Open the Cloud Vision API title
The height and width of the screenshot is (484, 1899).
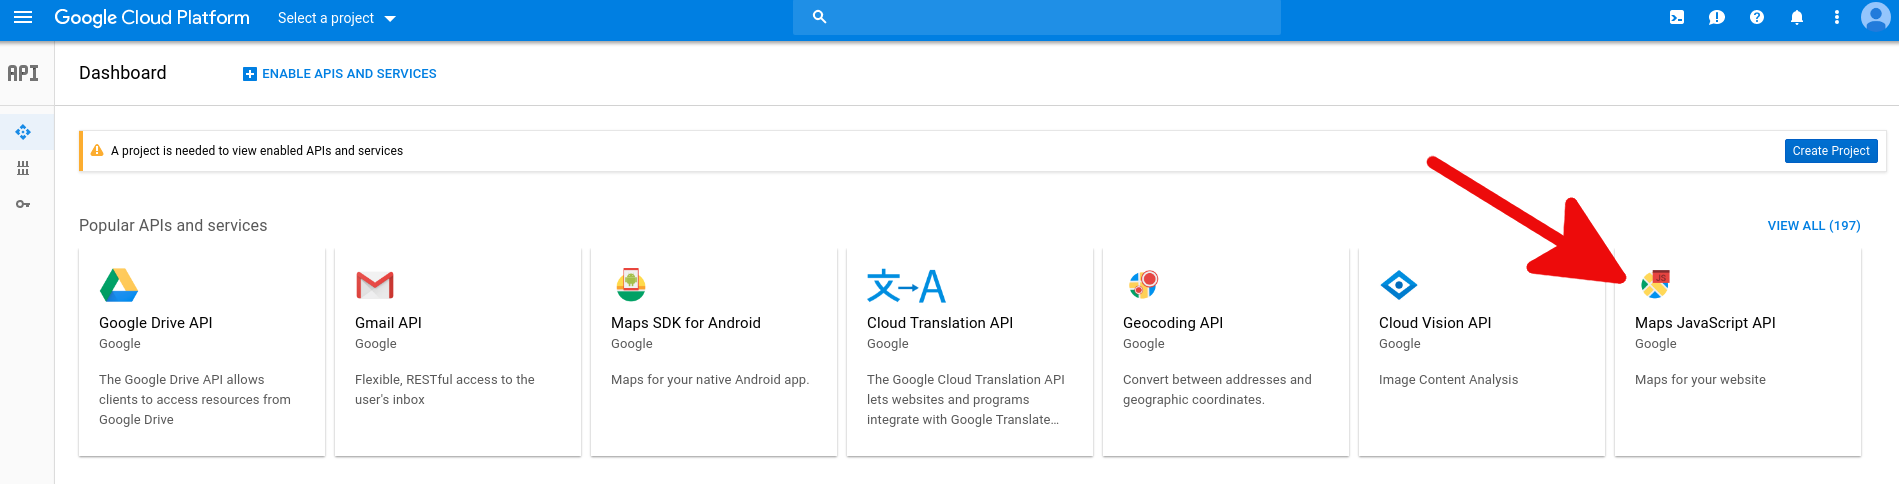(1435, 323)
